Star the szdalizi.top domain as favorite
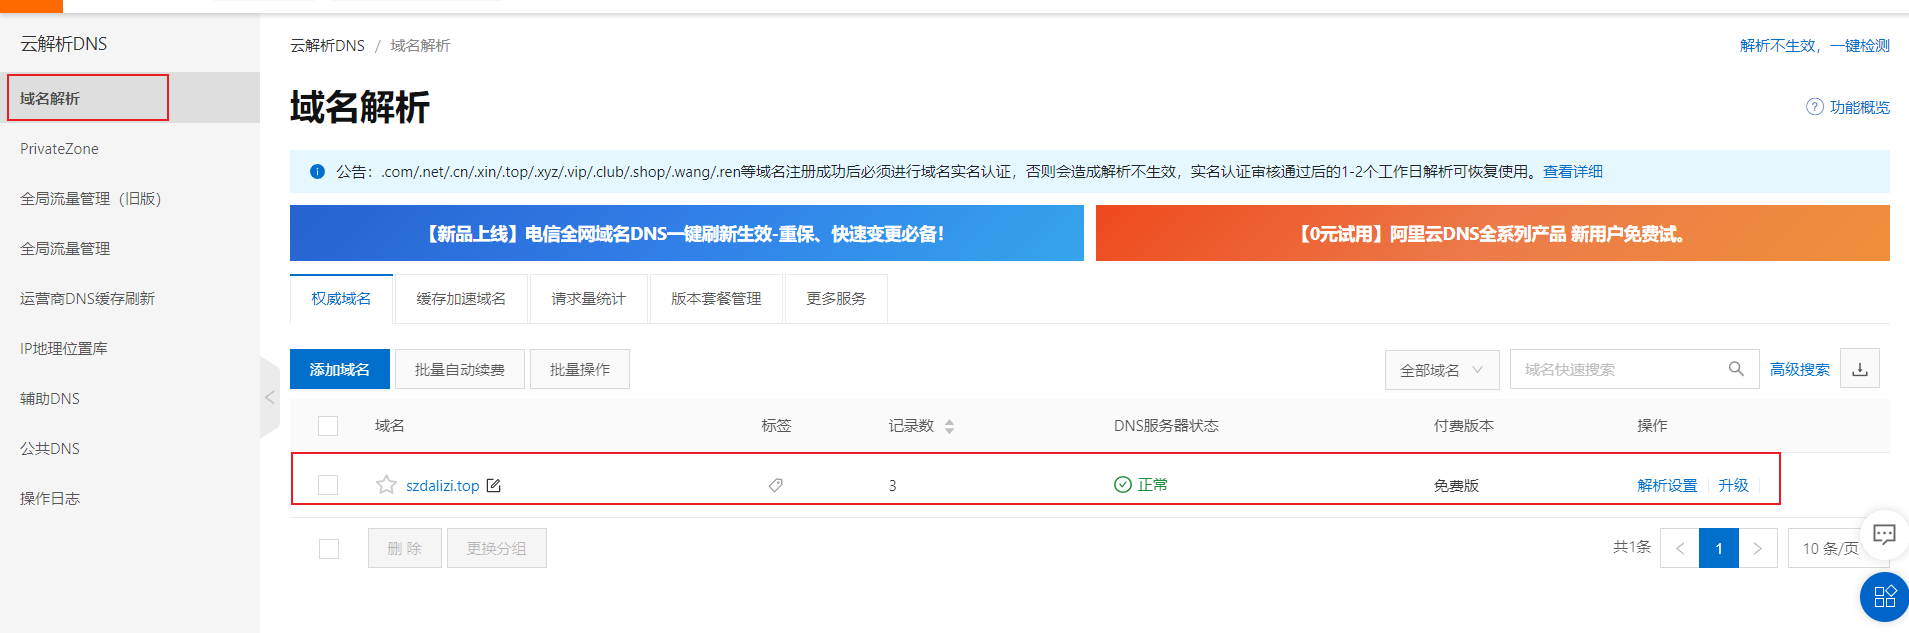Viewport: 1909px width, 633px height. click(386, 485)
